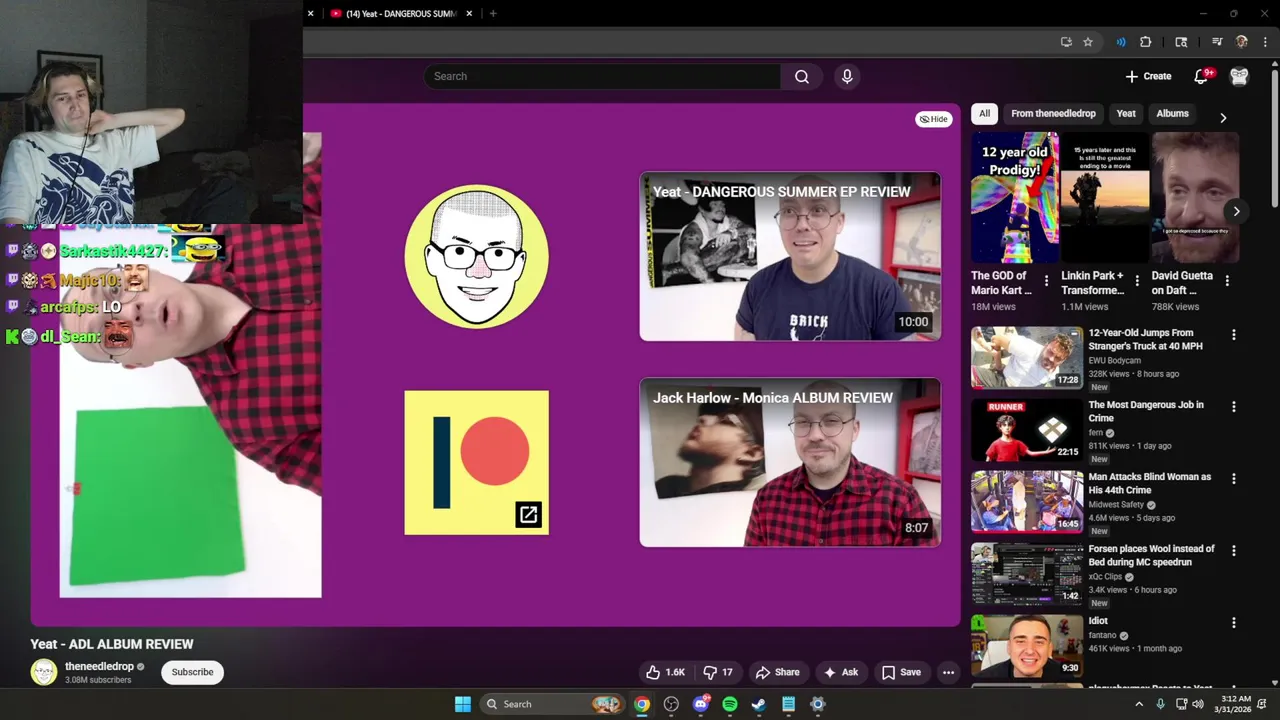The image size is (1280, 720).
Task: Open theneedledrop channel name link
Action: (99, 666)
